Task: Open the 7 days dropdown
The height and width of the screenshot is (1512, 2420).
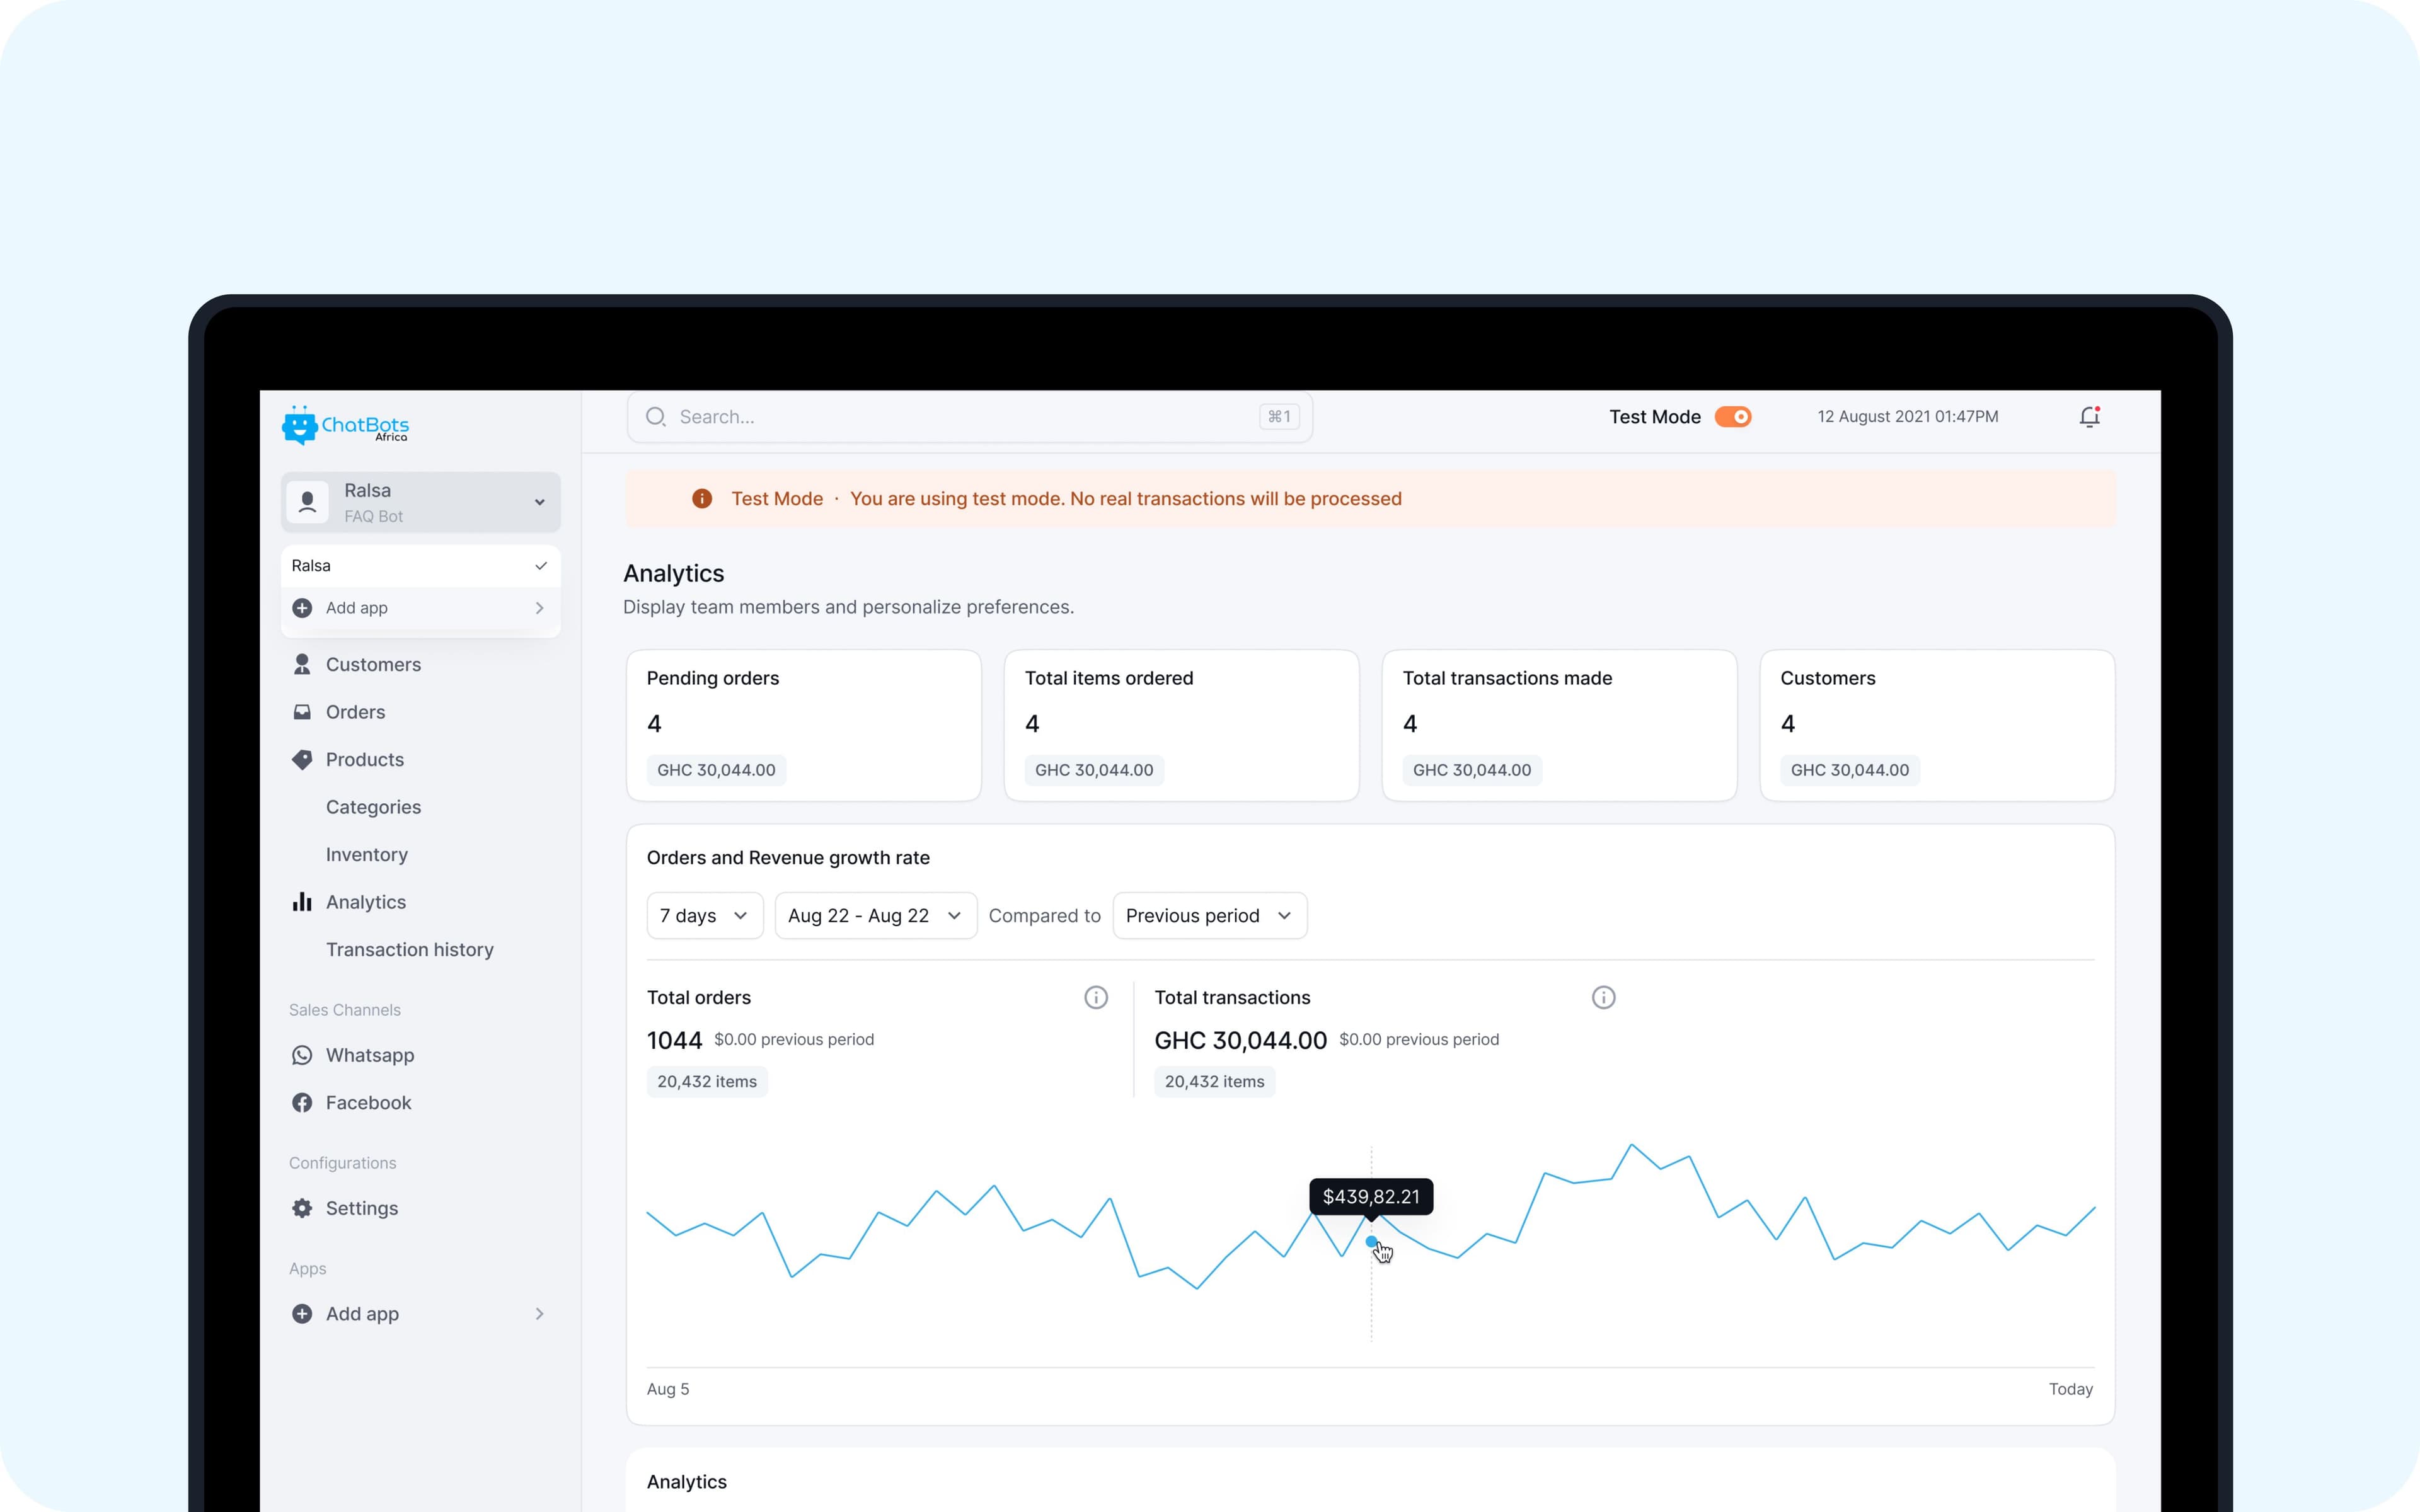Action: click(x=705, y=916)
